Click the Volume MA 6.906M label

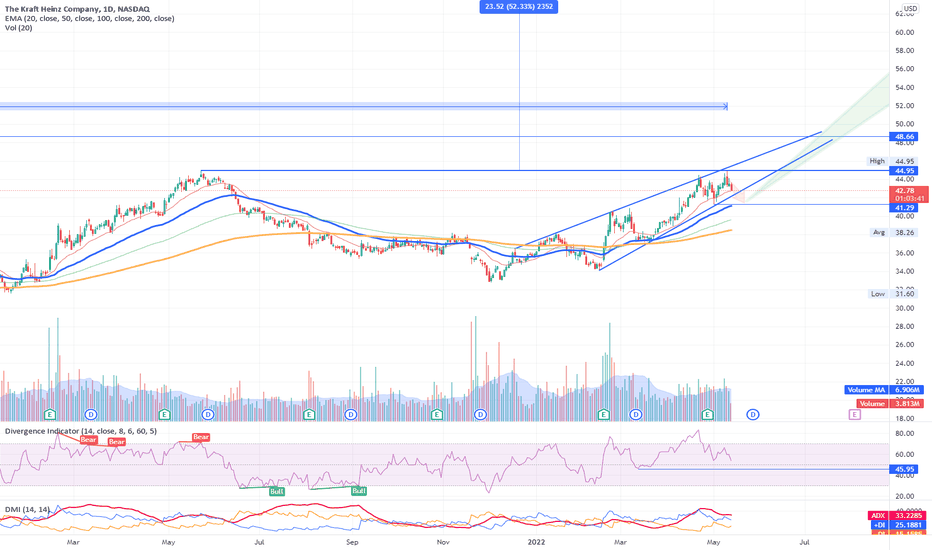point(884,390)
